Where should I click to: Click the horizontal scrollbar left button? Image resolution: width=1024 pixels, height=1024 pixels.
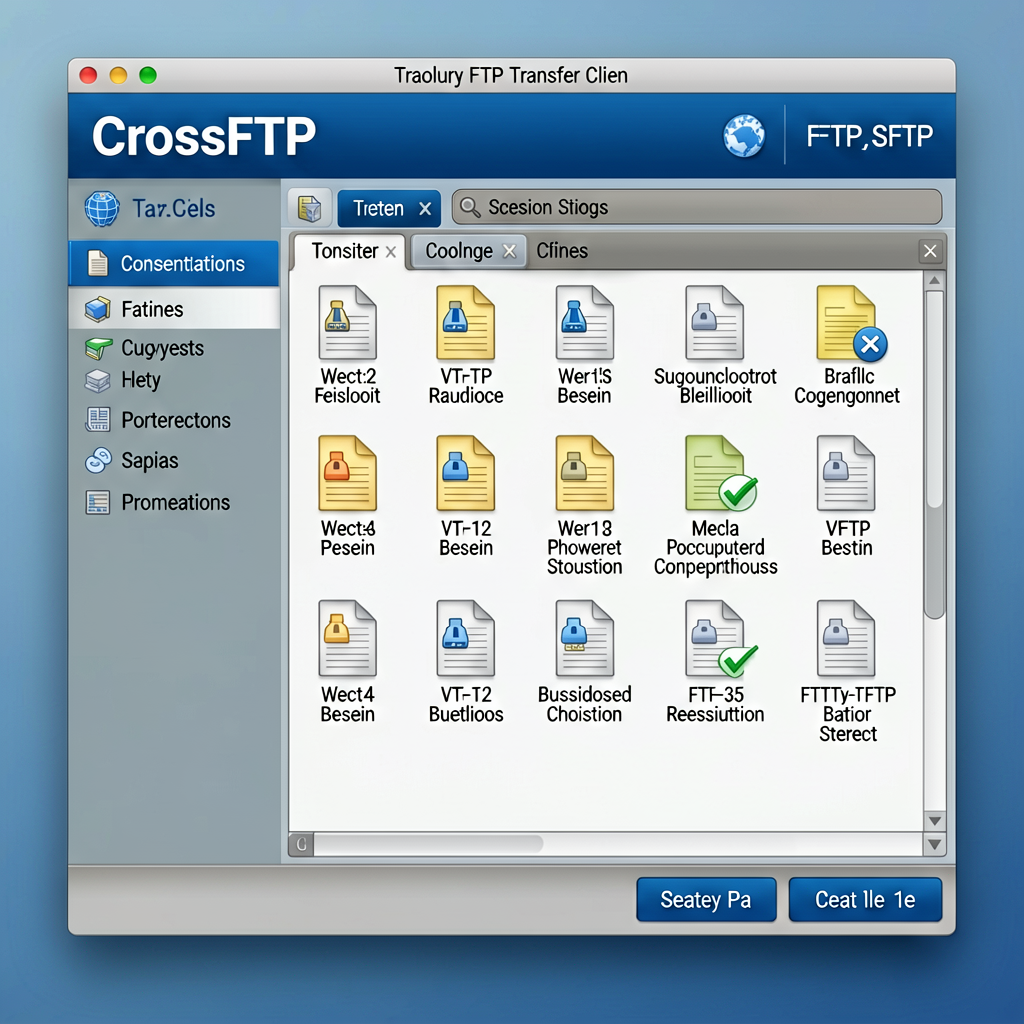pyautogui.click(x=301, y=844)
